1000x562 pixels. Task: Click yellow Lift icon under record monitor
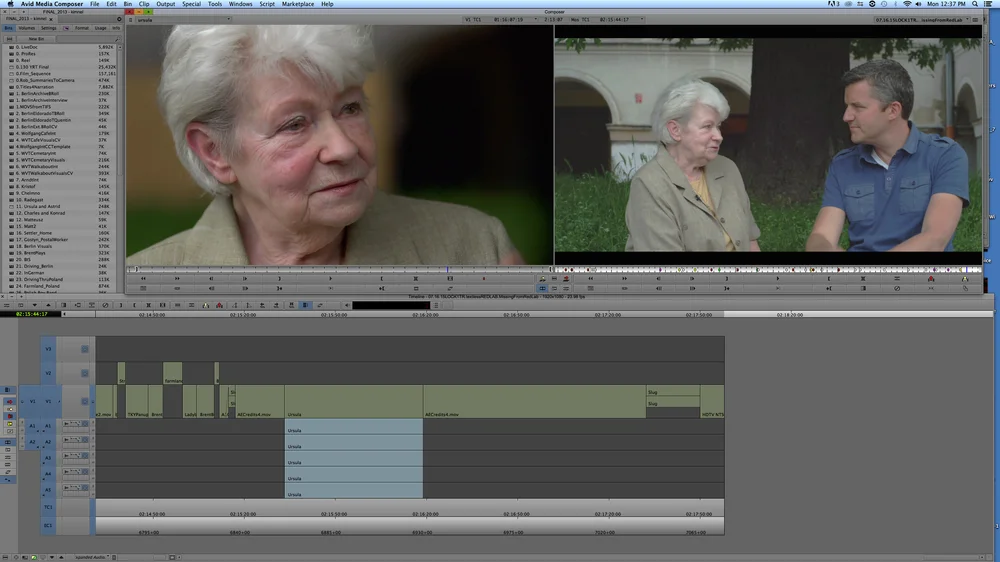coord(964,279)
